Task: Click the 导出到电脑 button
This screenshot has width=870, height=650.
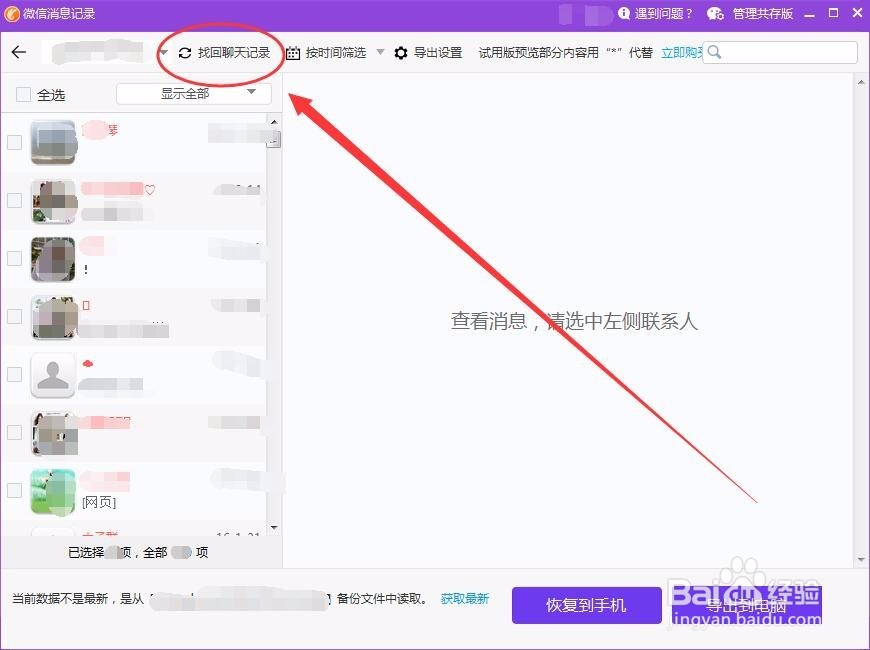Action: coord(746,605)
